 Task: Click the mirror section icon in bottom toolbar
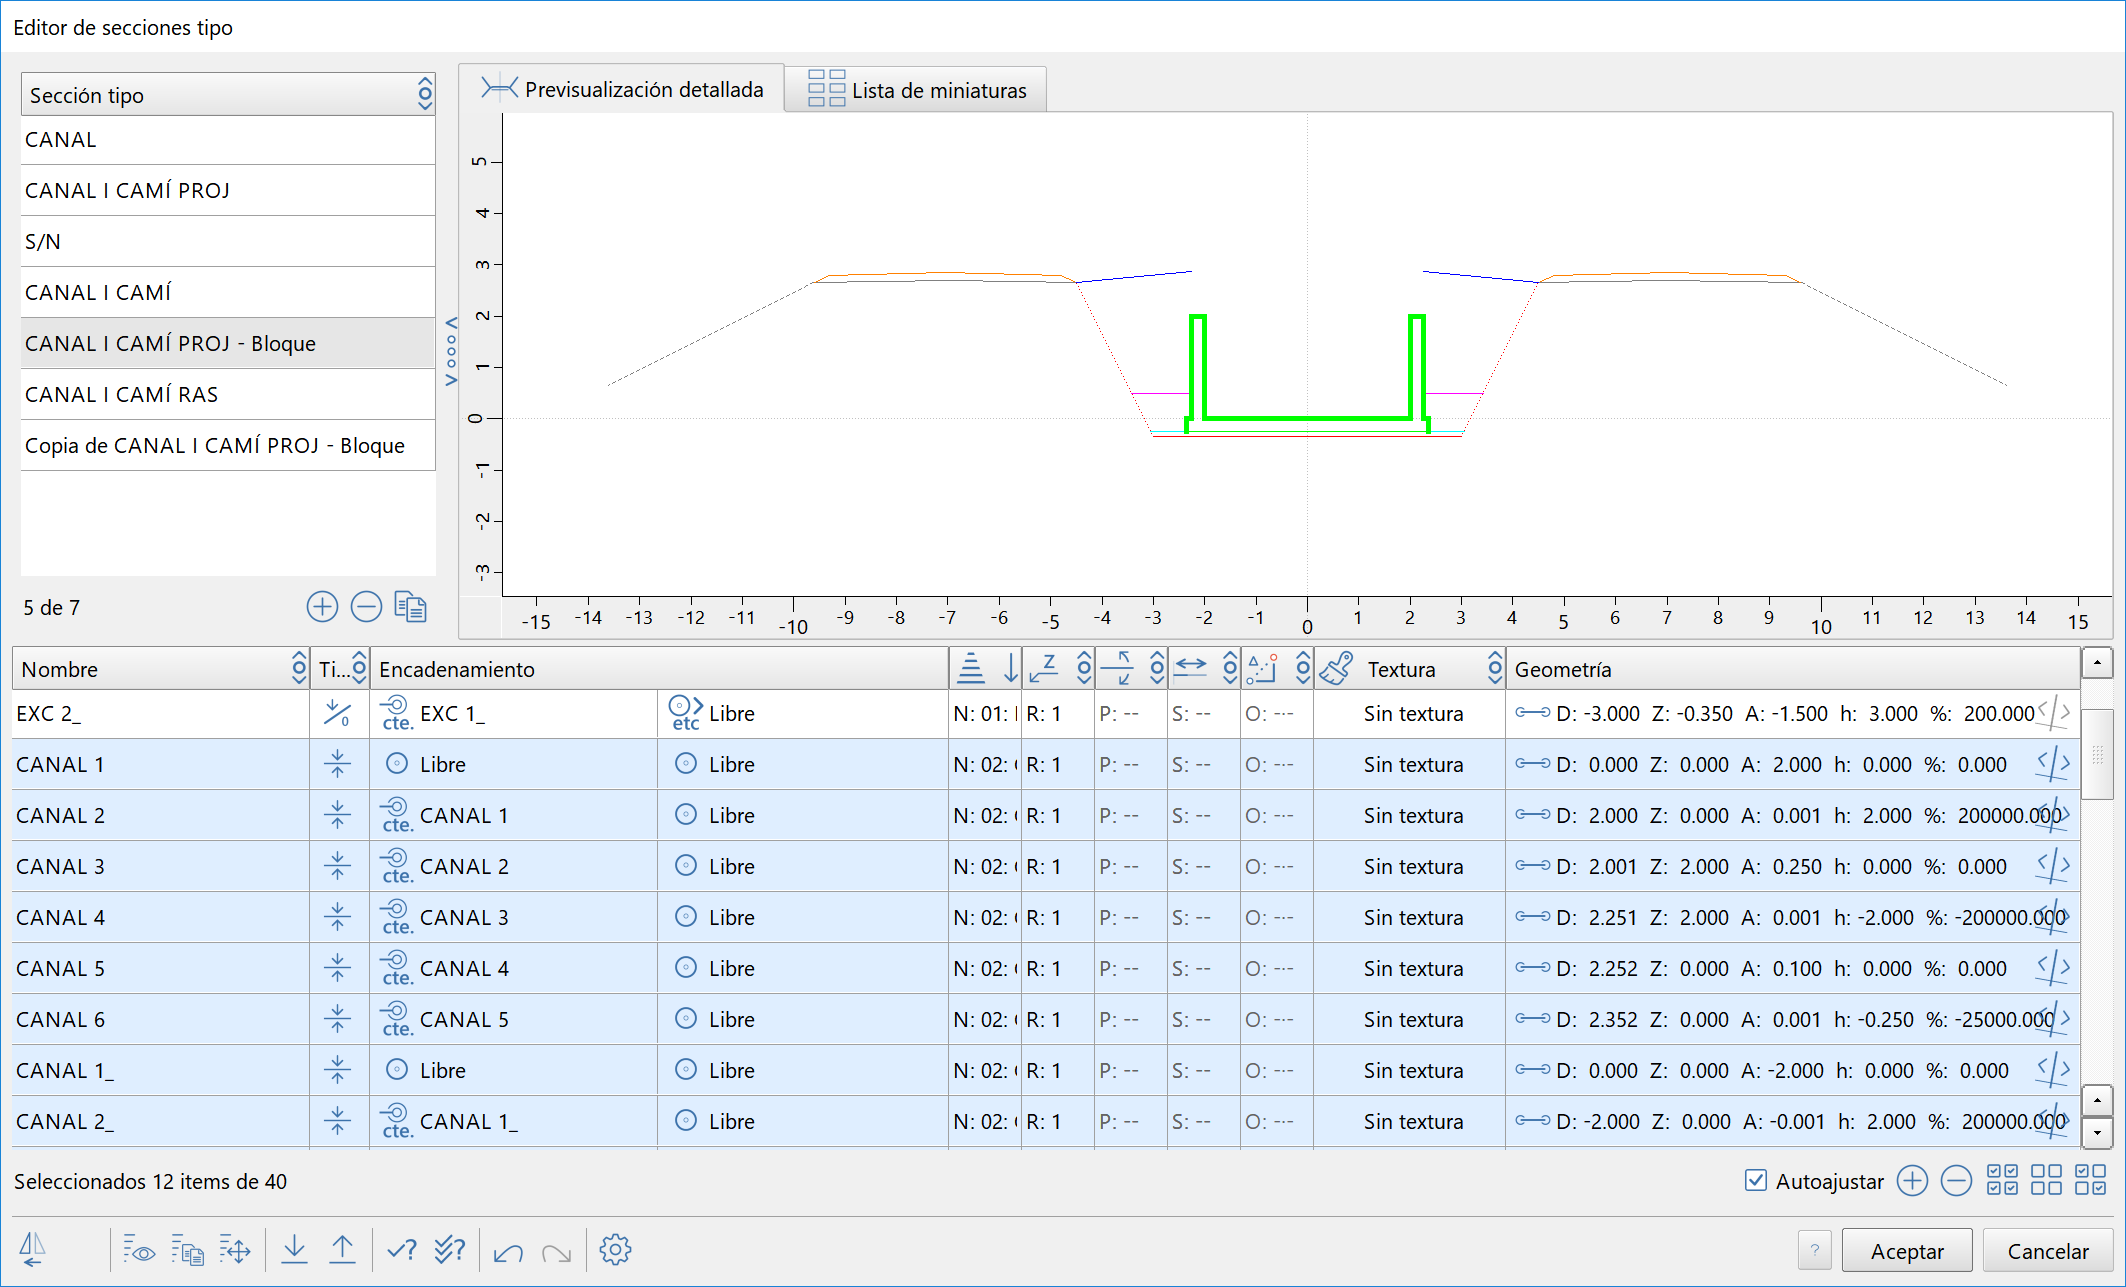[x=32, y=1250]
